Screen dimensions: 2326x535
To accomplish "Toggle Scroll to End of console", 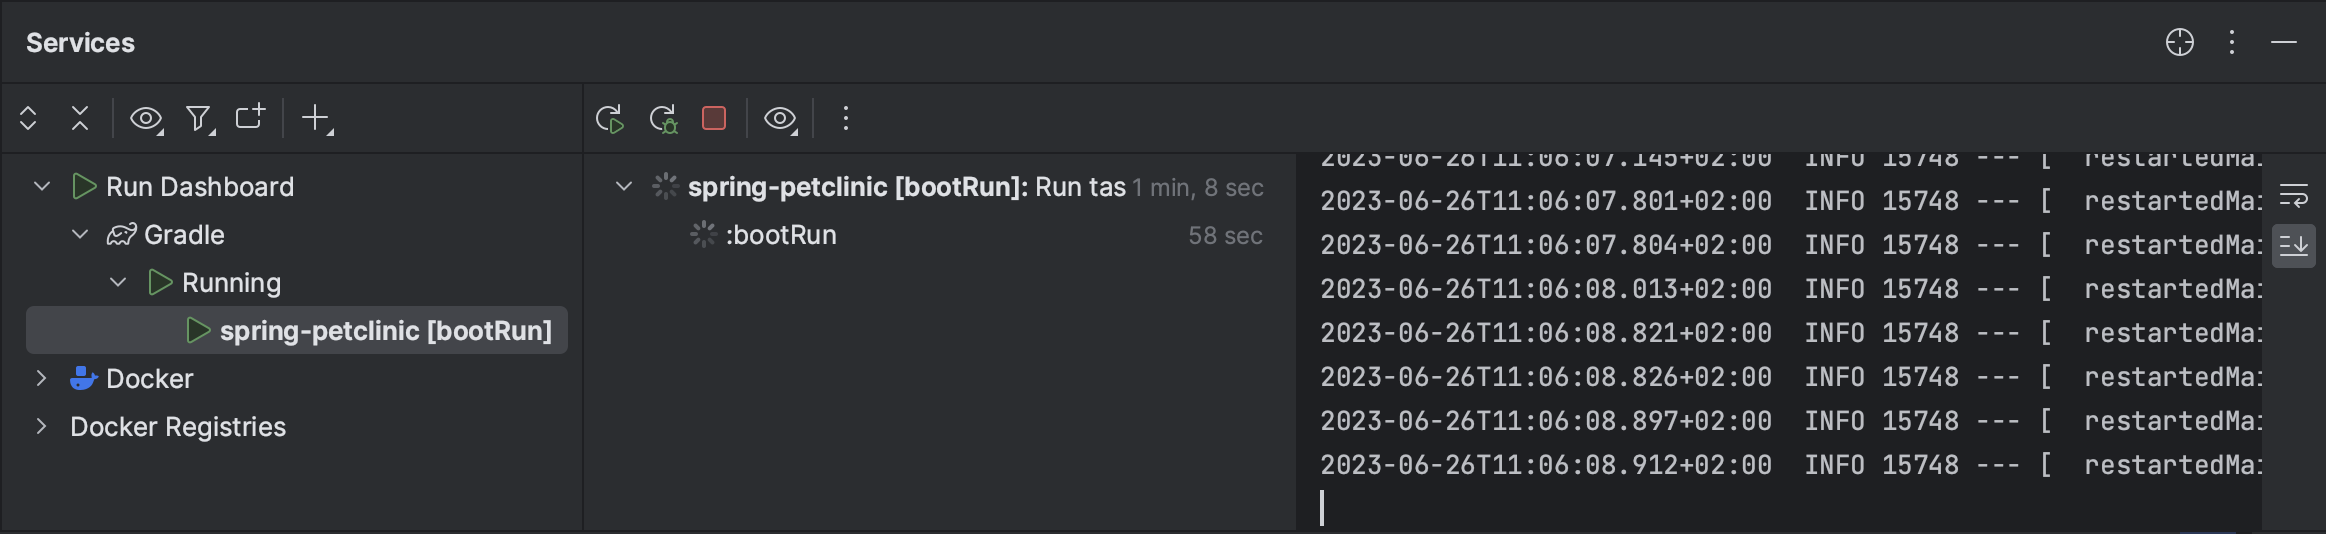I will pyautogui.click(x=2294, y=246).
